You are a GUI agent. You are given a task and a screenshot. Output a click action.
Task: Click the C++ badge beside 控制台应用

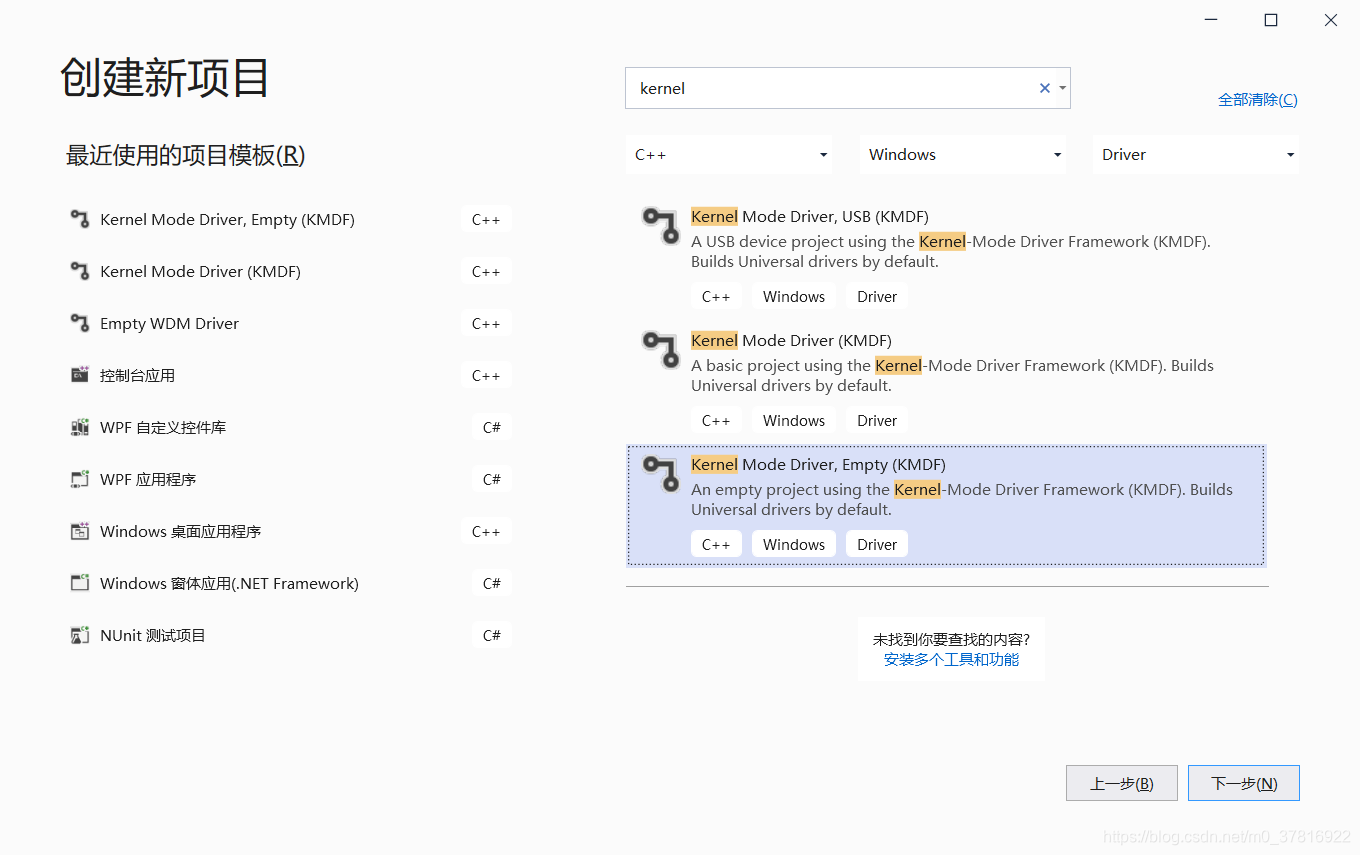pos(486,375)
